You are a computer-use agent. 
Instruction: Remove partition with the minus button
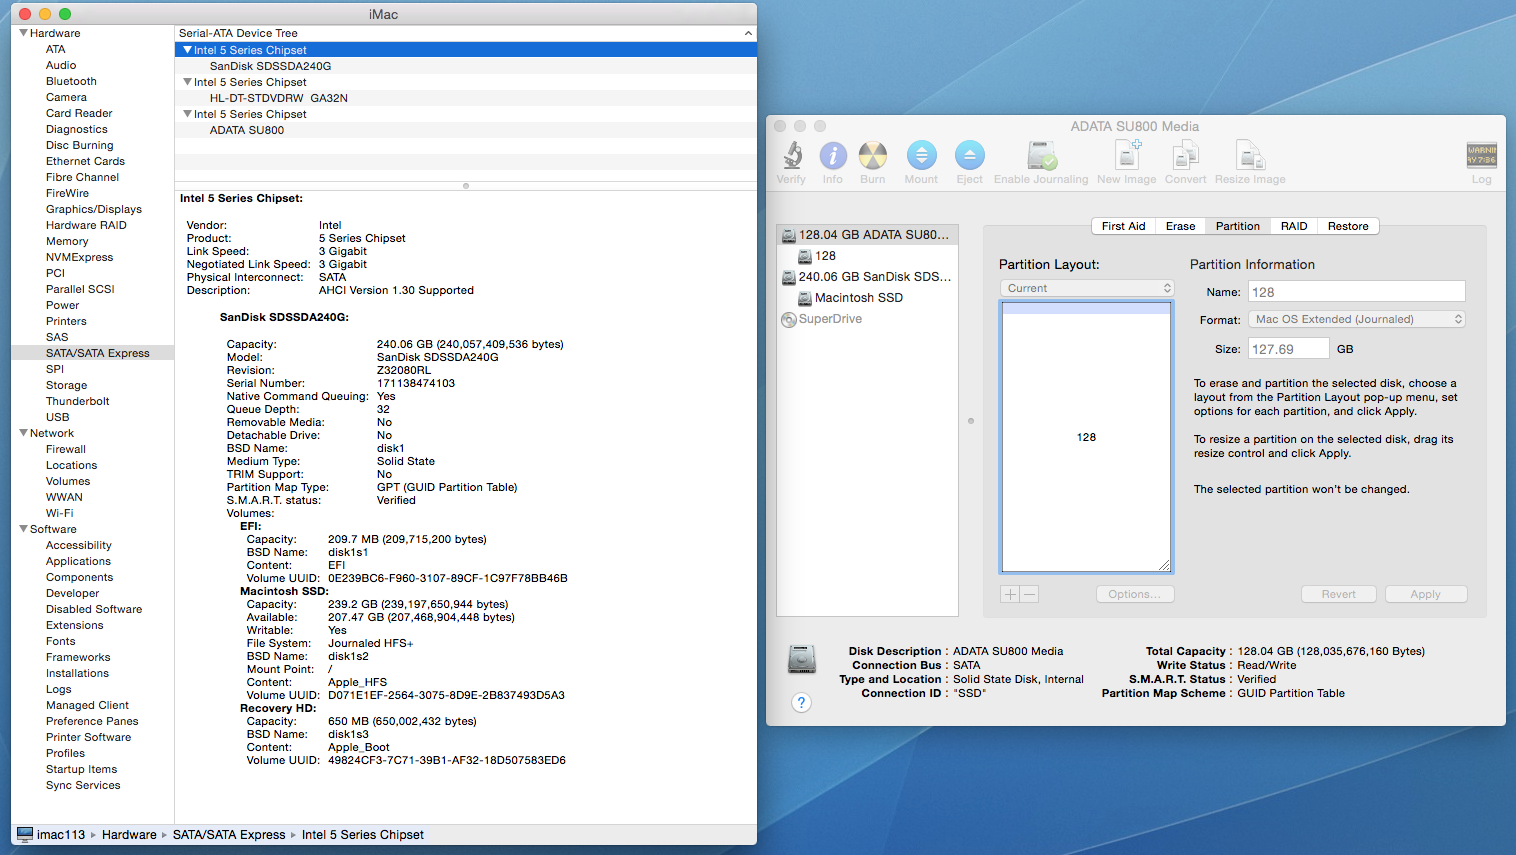(x=1029, y=594)
